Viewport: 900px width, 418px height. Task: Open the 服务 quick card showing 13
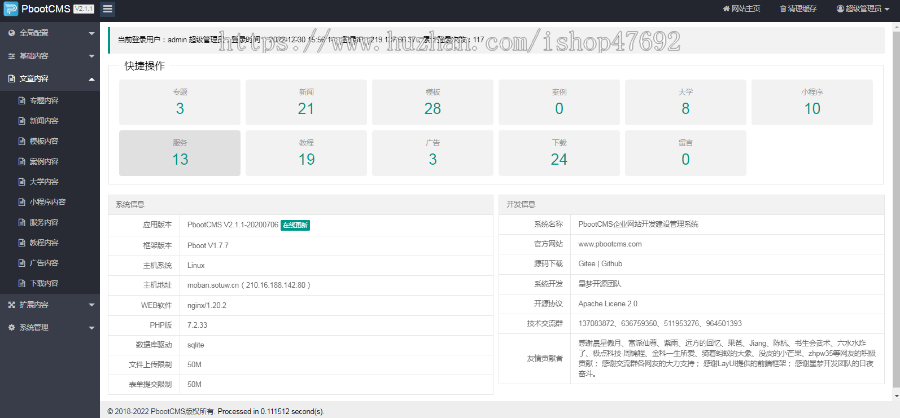pos(180,153)
